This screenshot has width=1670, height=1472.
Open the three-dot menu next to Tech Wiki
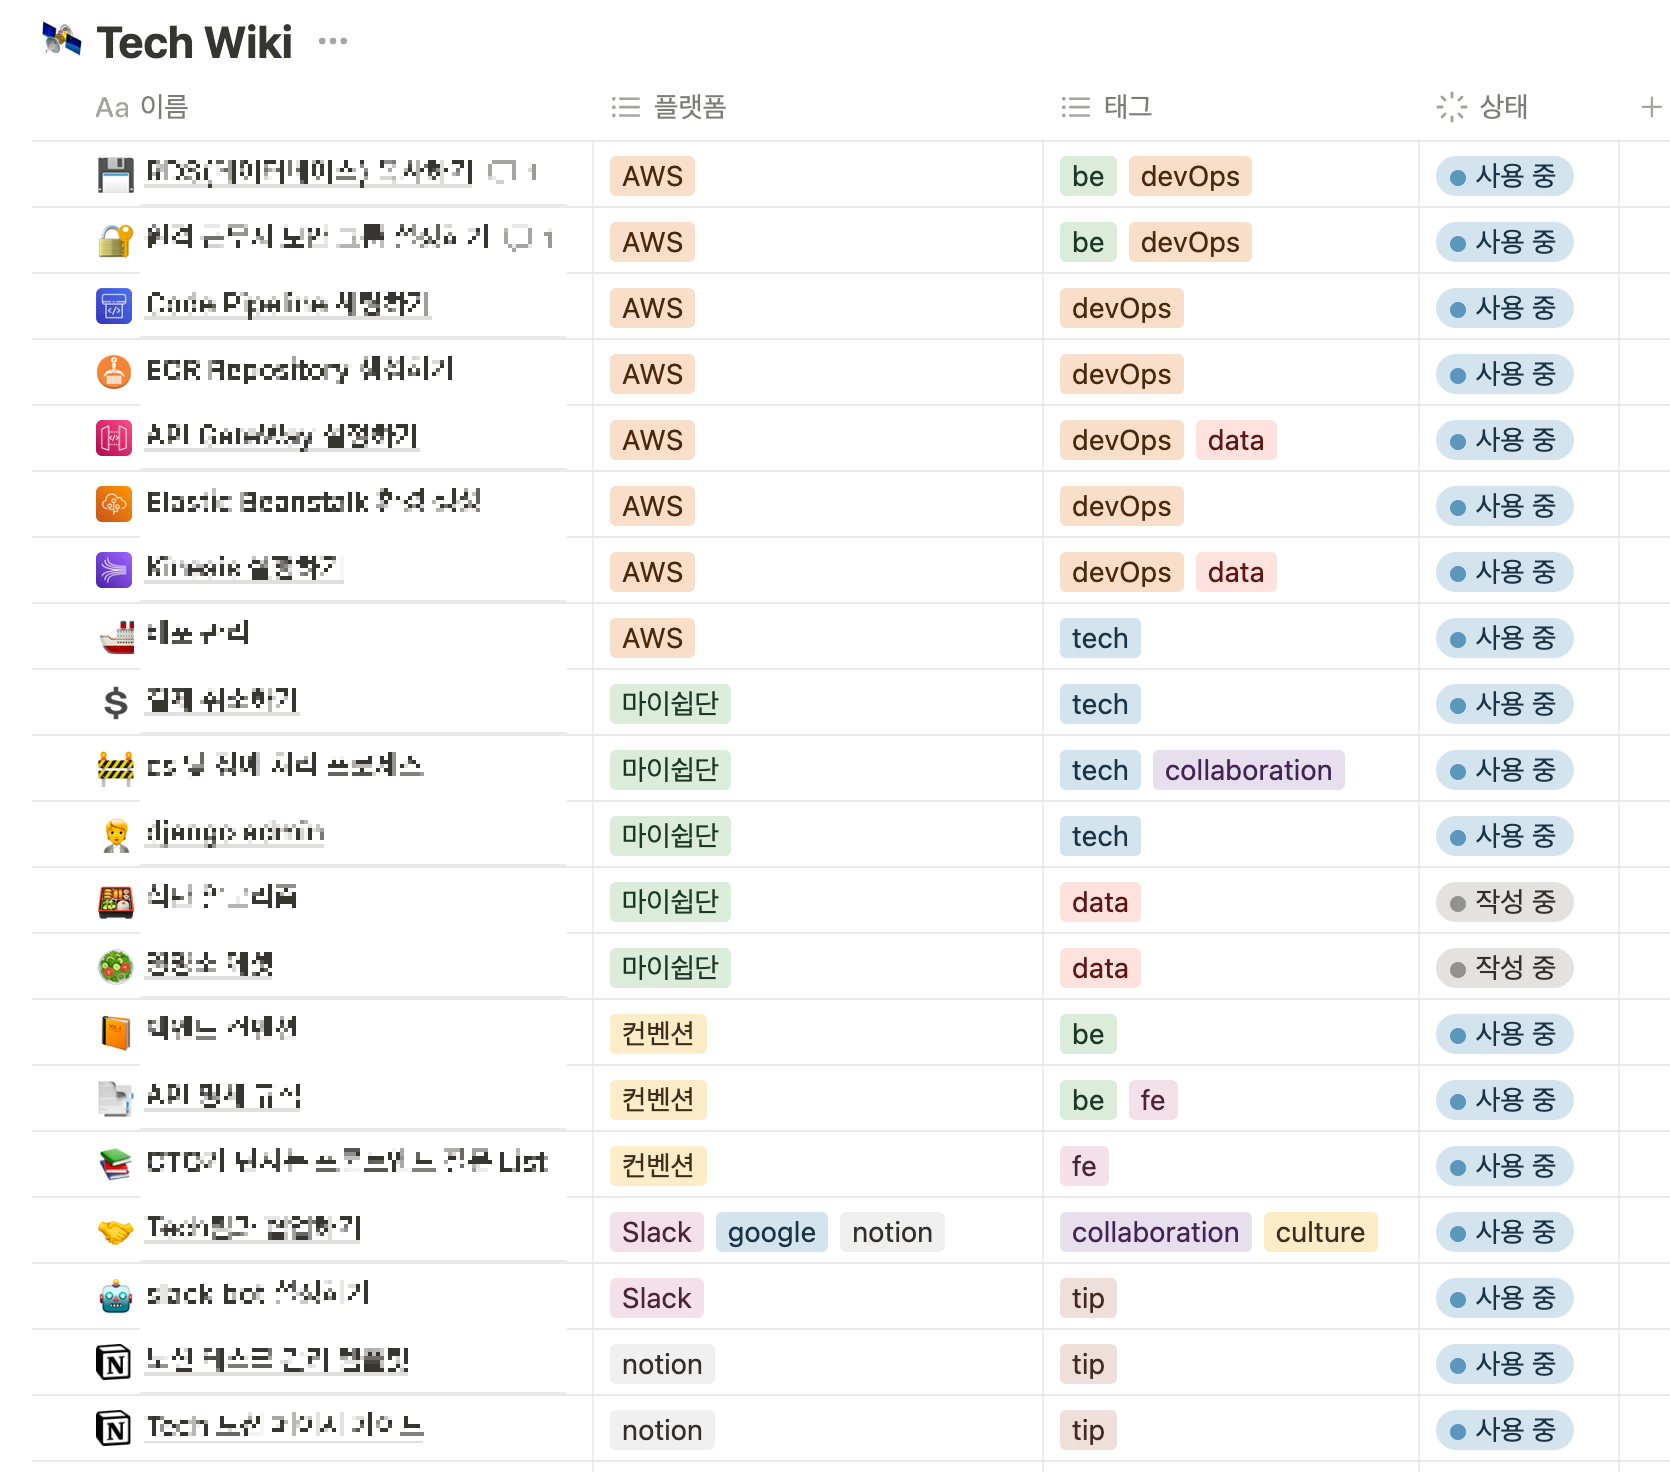[333, 41]
